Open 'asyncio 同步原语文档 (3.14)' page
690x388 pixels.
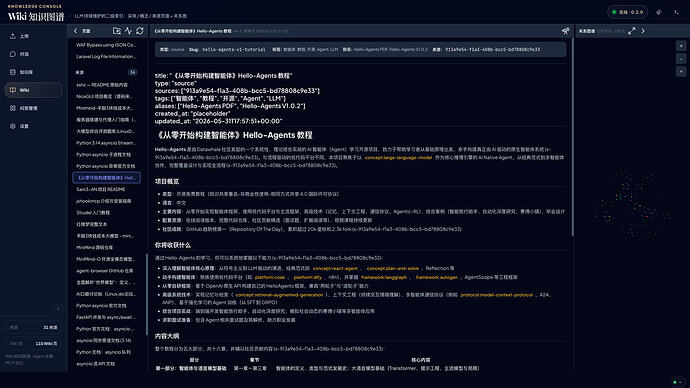click(106, 340)
